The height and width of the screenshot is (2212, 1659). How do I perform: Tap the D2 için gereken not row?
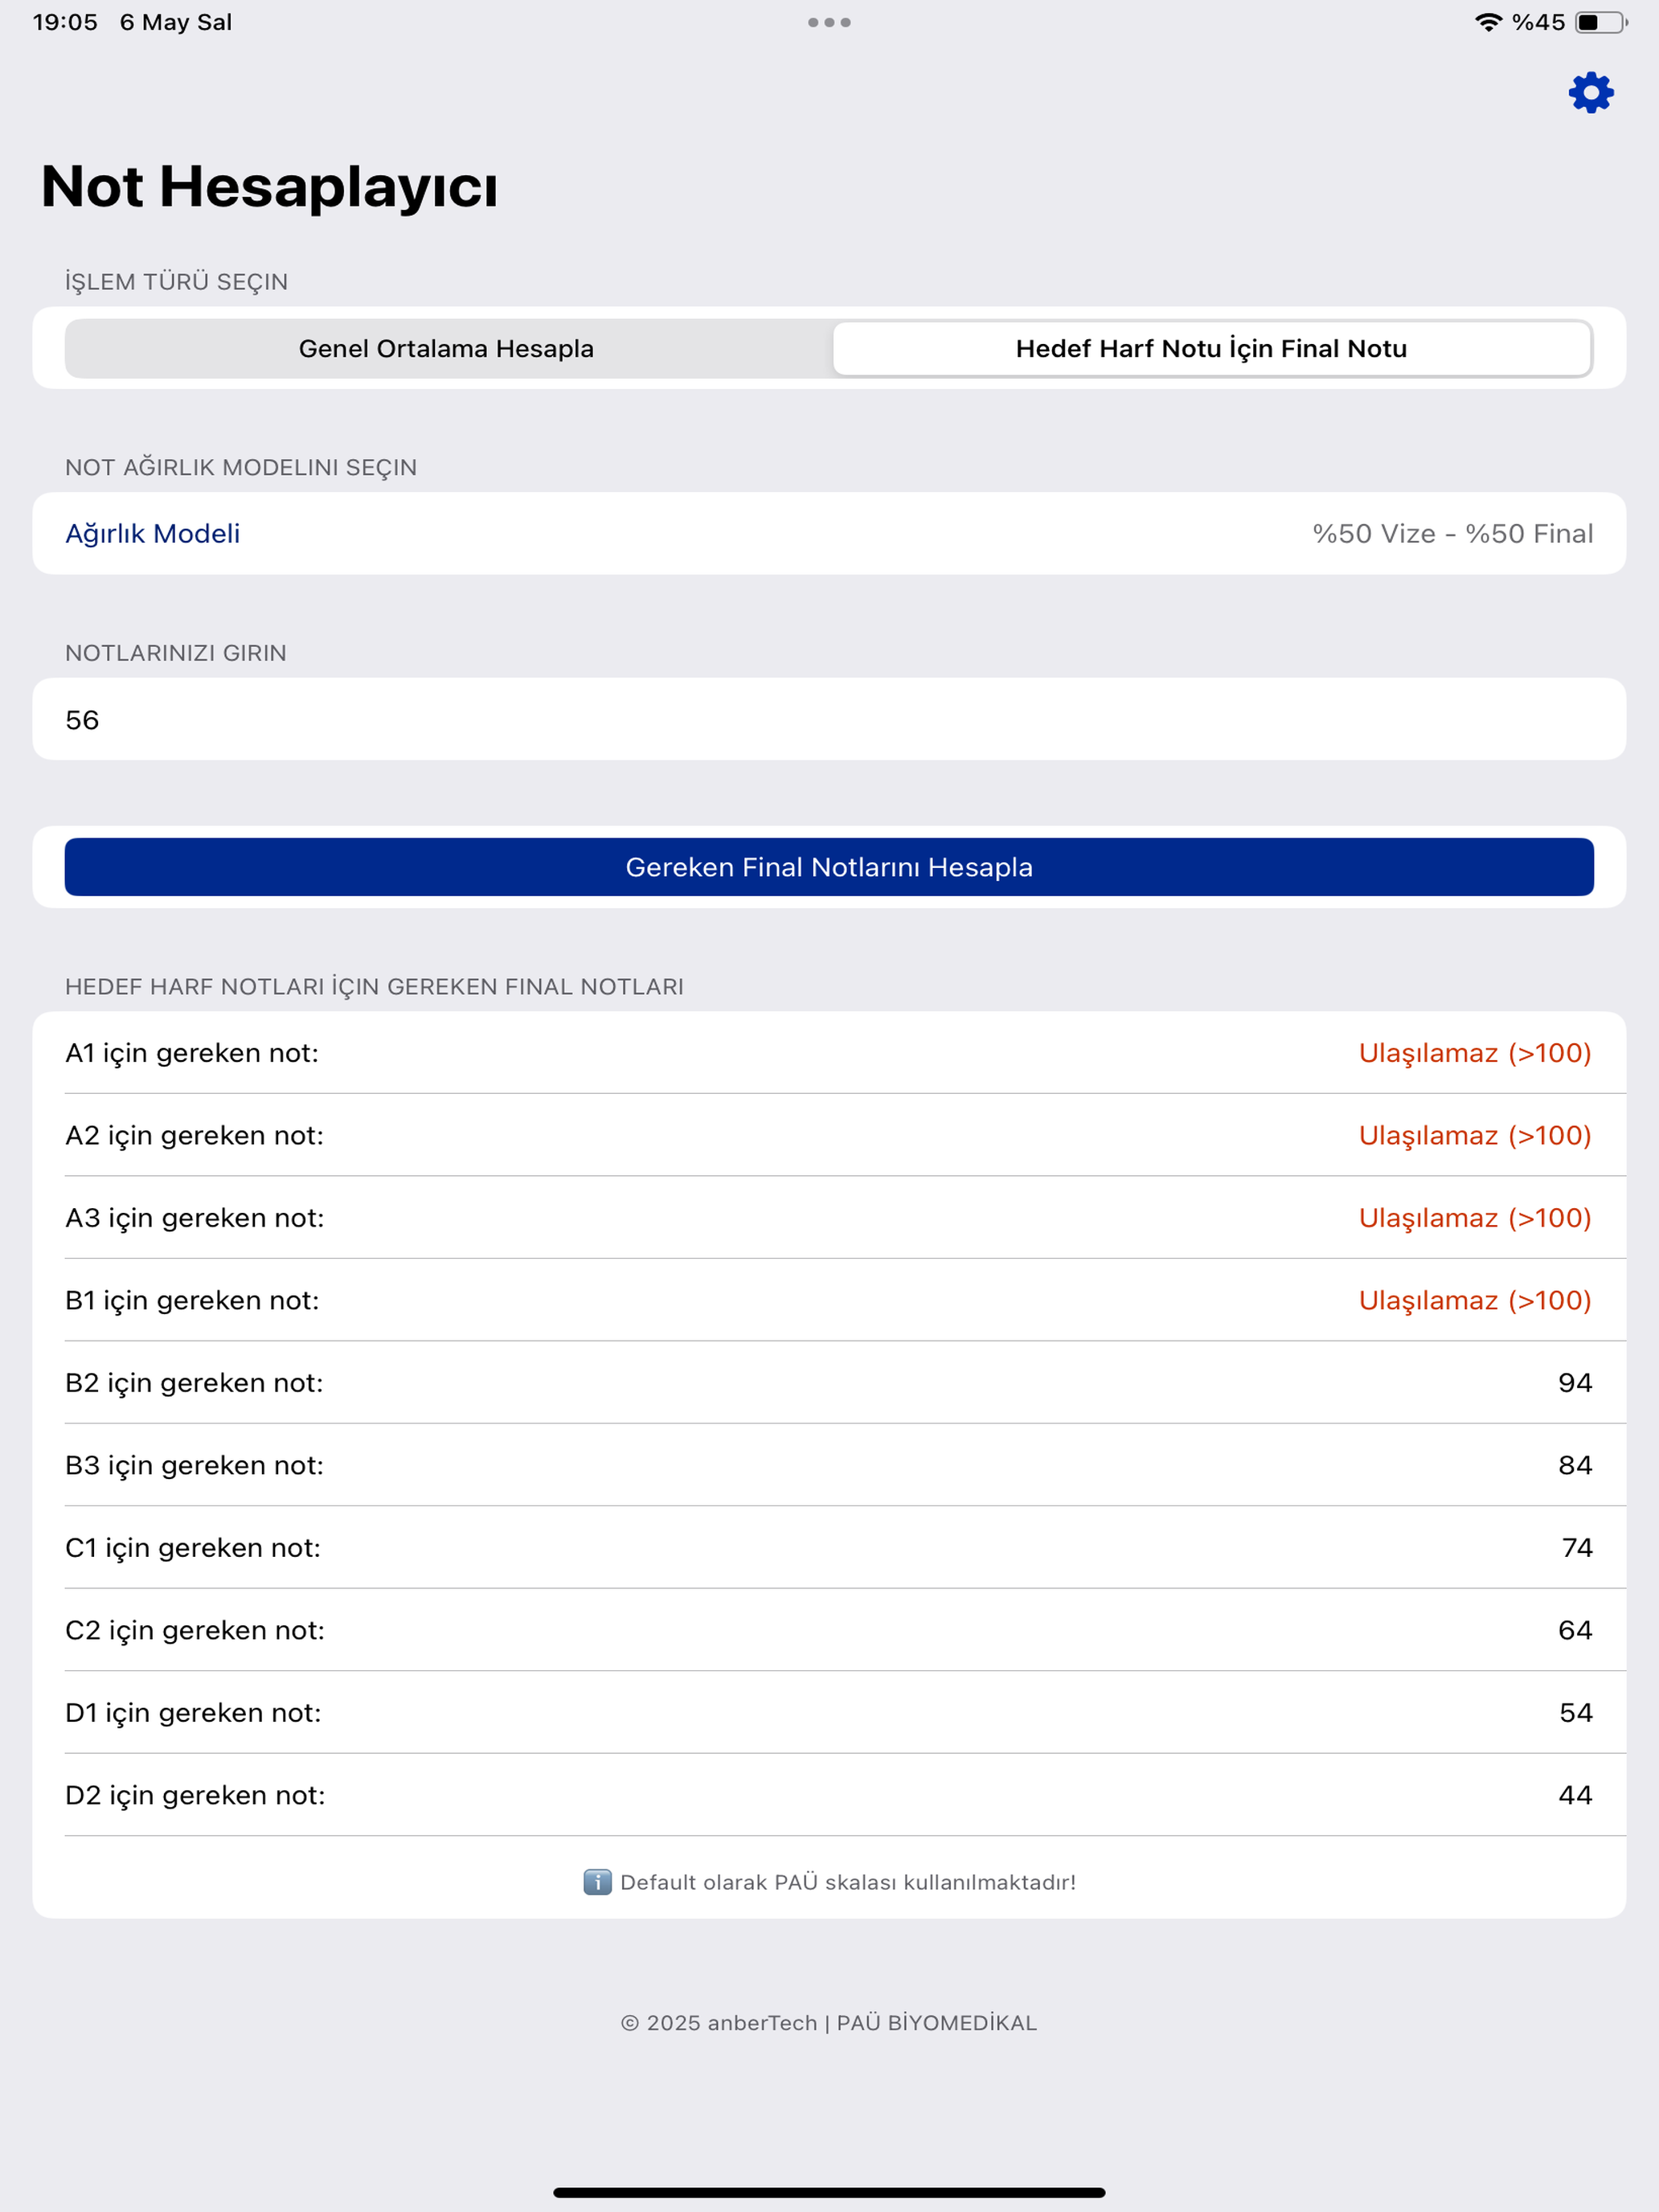tap(829, 1794)
